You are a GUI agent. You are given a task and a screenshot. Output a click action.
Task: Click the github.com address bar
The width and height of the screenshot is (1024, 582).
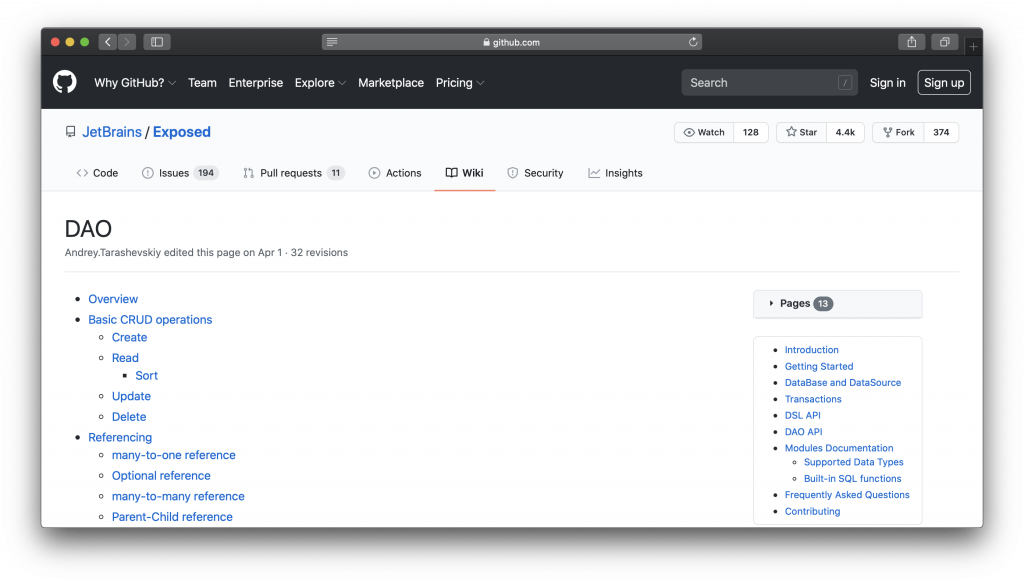tap(512, 42)
